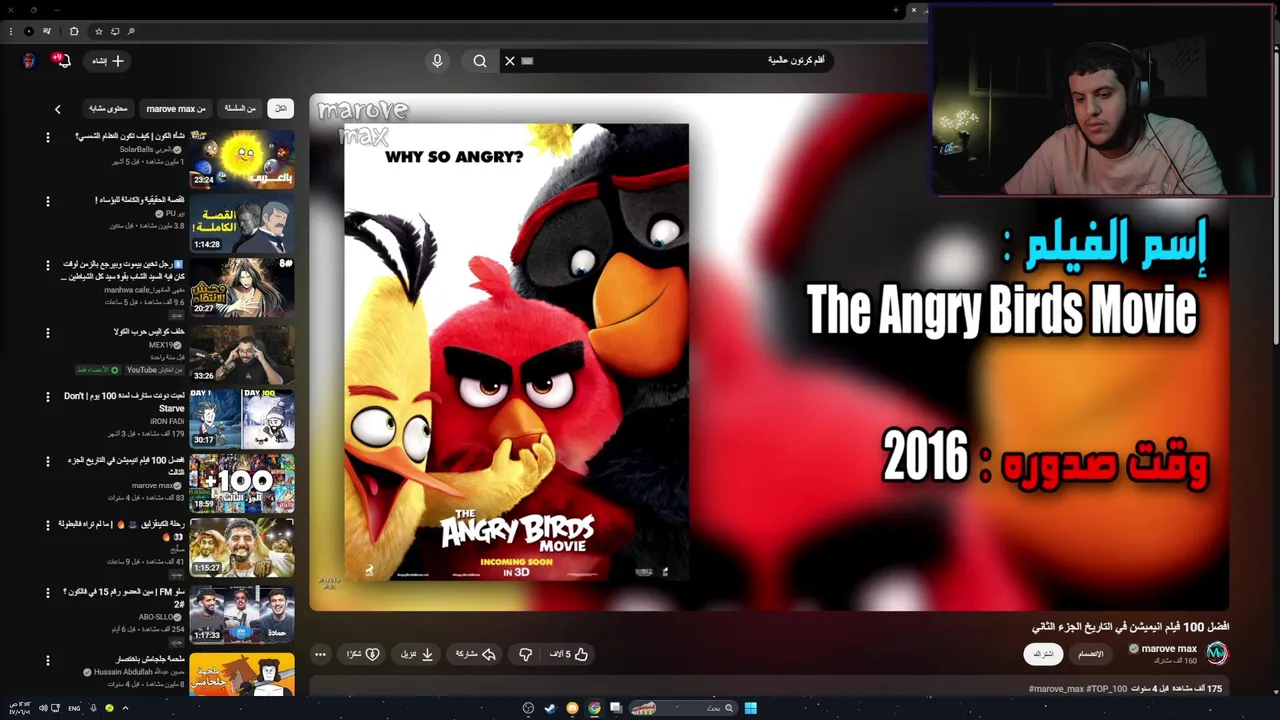The image size is (1280, 720).
Task: Open options menu for 'القصة الحقيقية' video
Action: 47,201
